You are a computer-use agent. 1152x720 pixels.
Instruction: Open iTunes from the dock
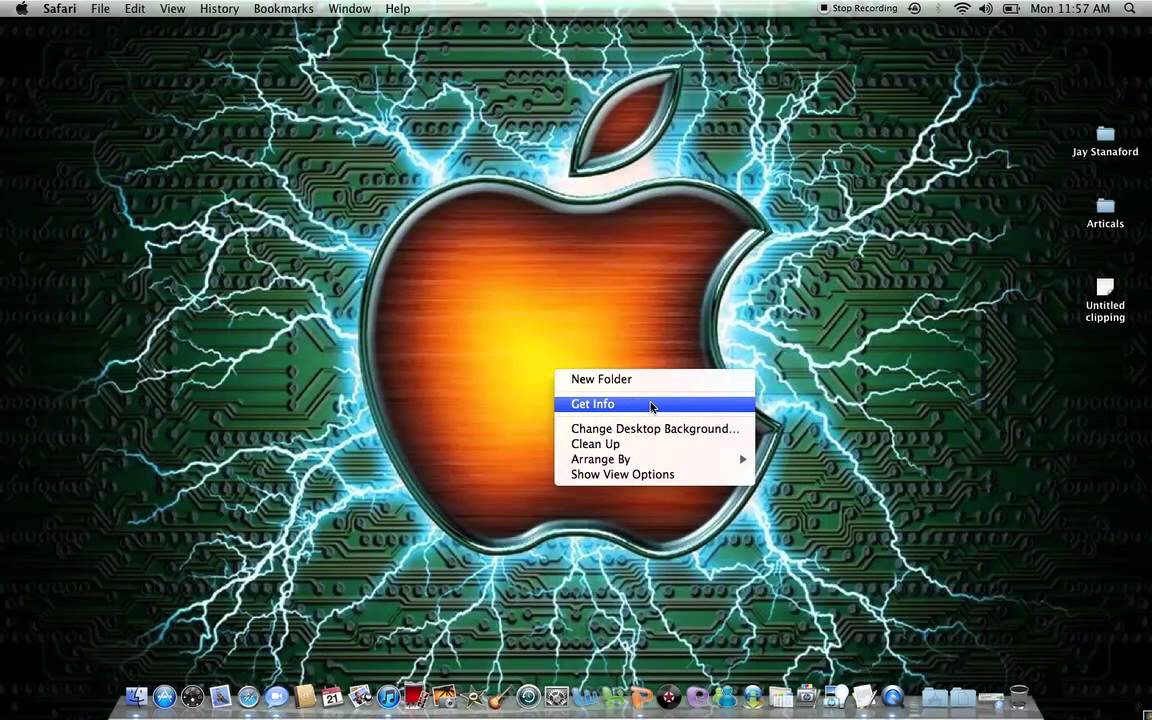389,697
